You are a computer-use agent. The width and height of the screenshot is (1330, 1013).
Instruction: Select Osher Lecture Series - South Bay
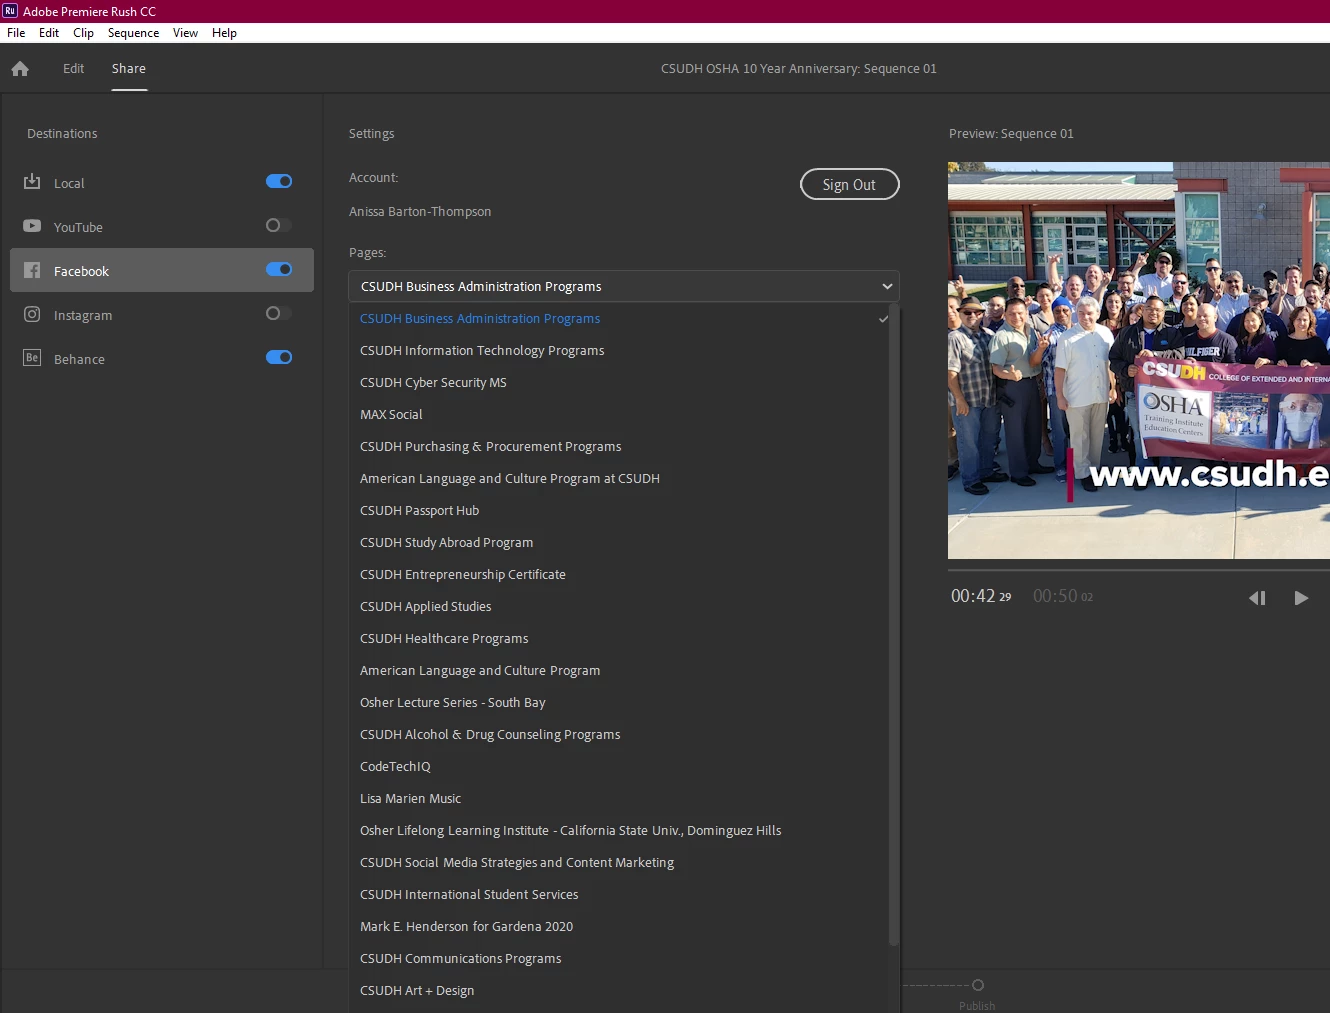click(619, 702)
